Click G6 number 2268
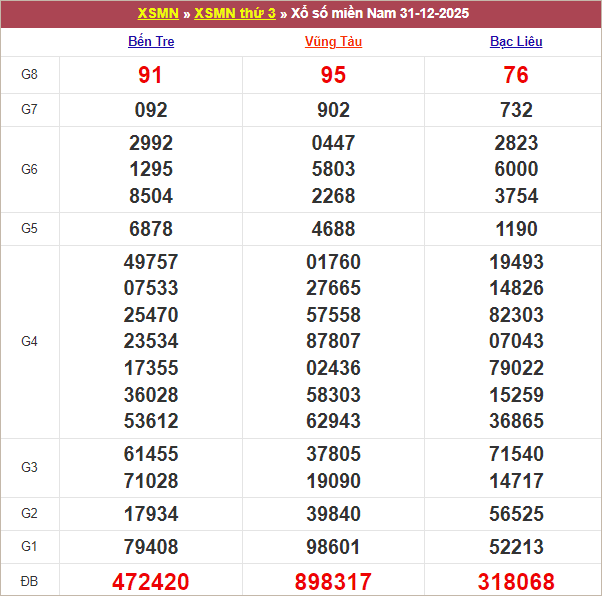Image resolution: width=602 pixels, height=596 pixels. (x=333, y=196)
